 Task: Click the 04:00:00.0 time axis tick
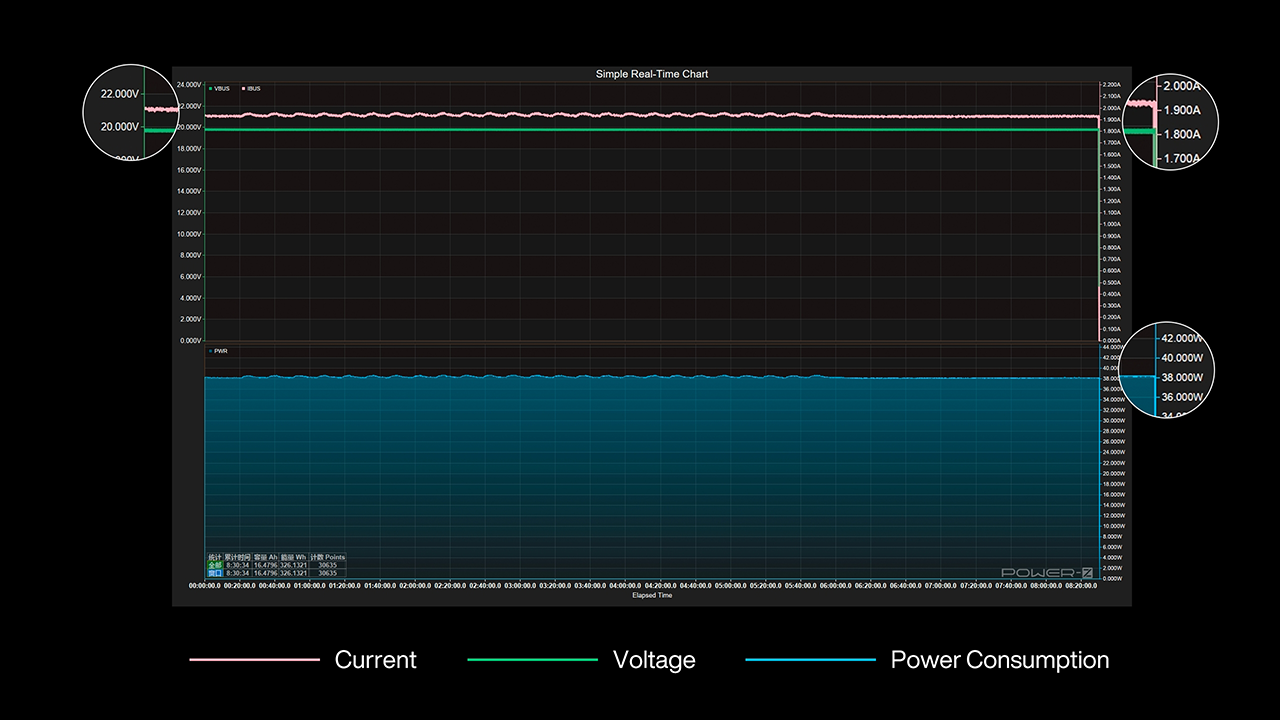625,586
